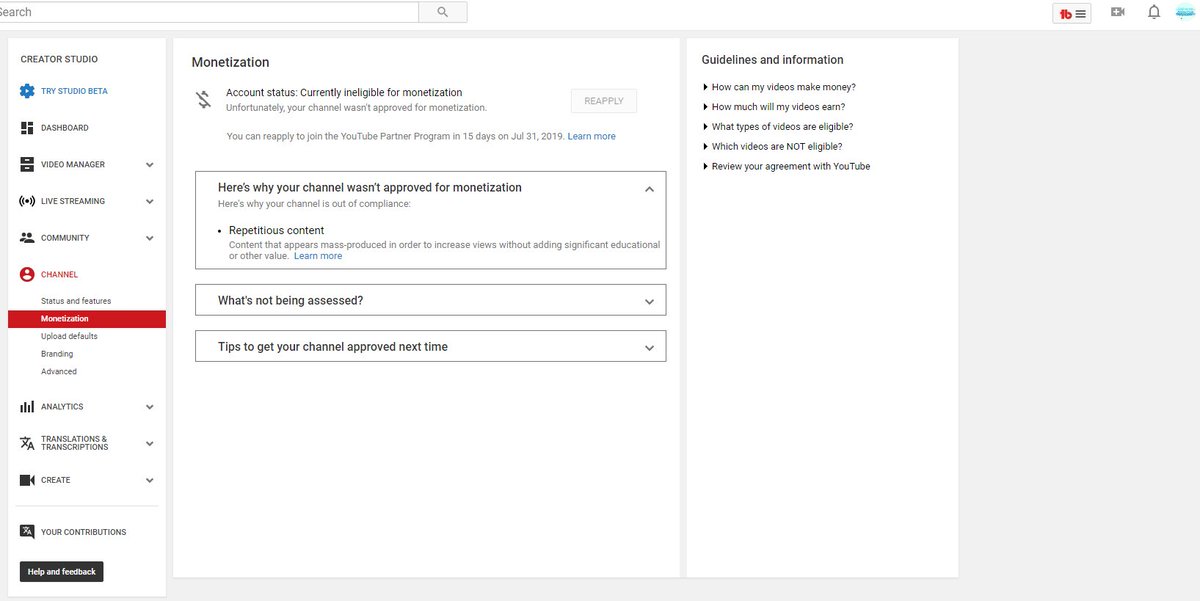Click the Help and feedback button

[62, 572]
